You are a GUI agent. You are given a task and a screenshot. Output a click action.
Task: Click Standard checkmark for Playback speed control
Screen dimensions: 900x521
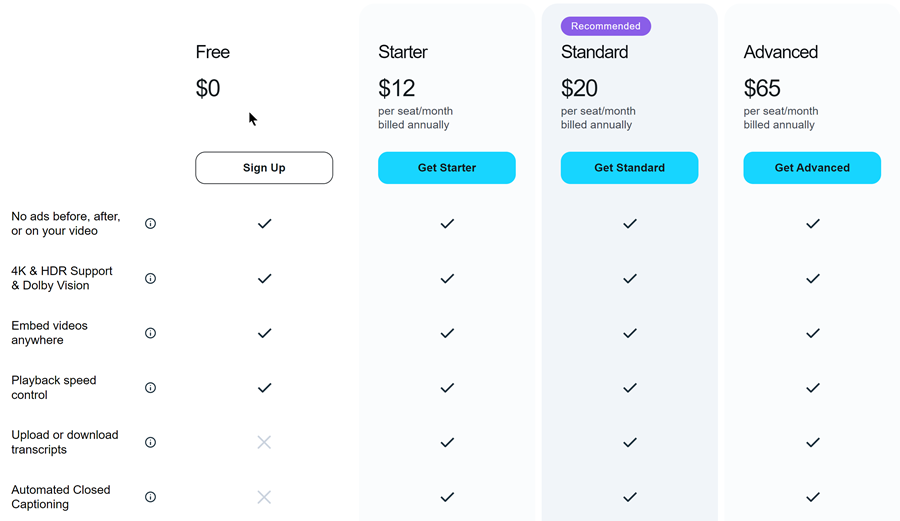tap(630, 388)
